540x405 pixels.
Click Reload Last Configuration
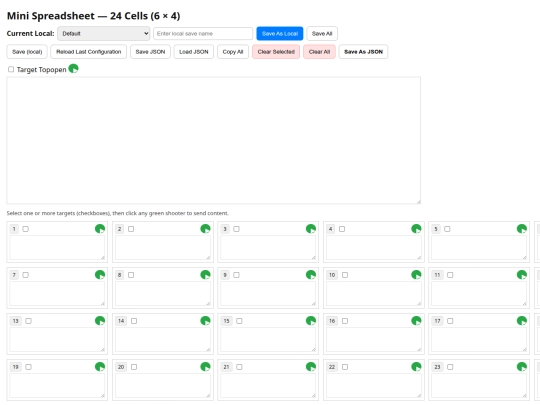coord(89,52)
